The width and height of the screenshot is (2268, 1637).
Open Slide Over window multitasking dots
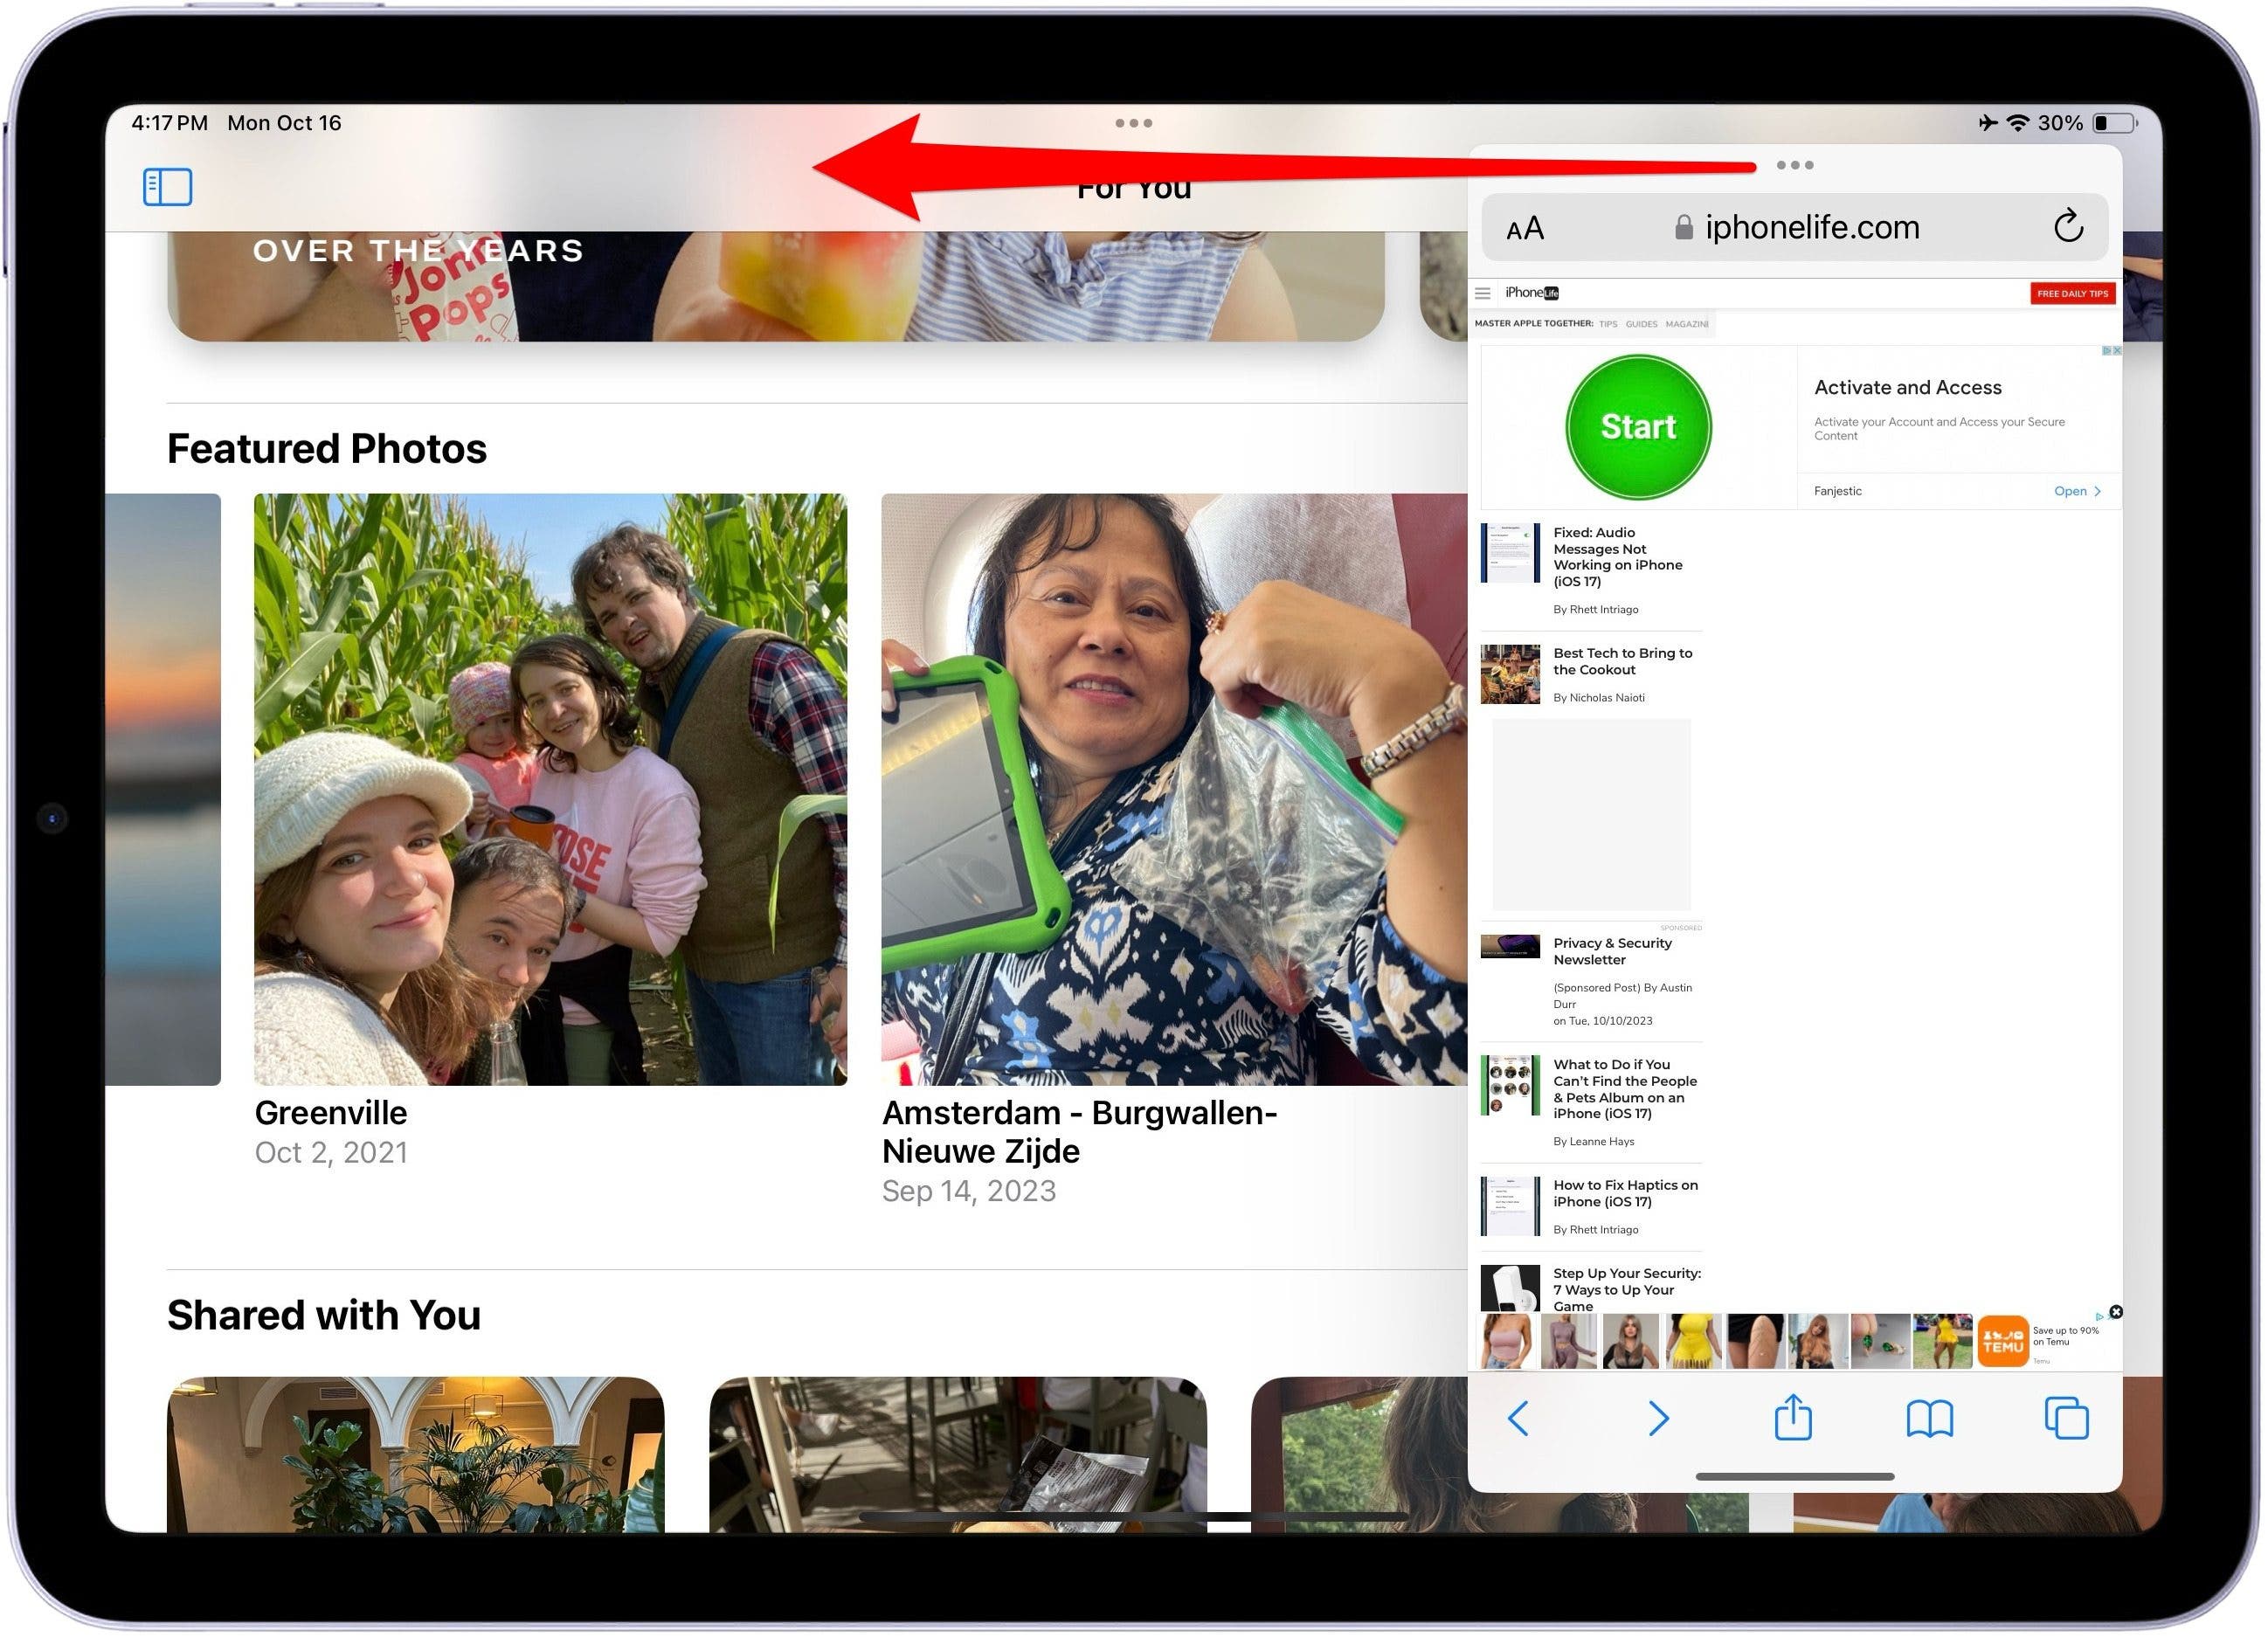coord(1795,165)
